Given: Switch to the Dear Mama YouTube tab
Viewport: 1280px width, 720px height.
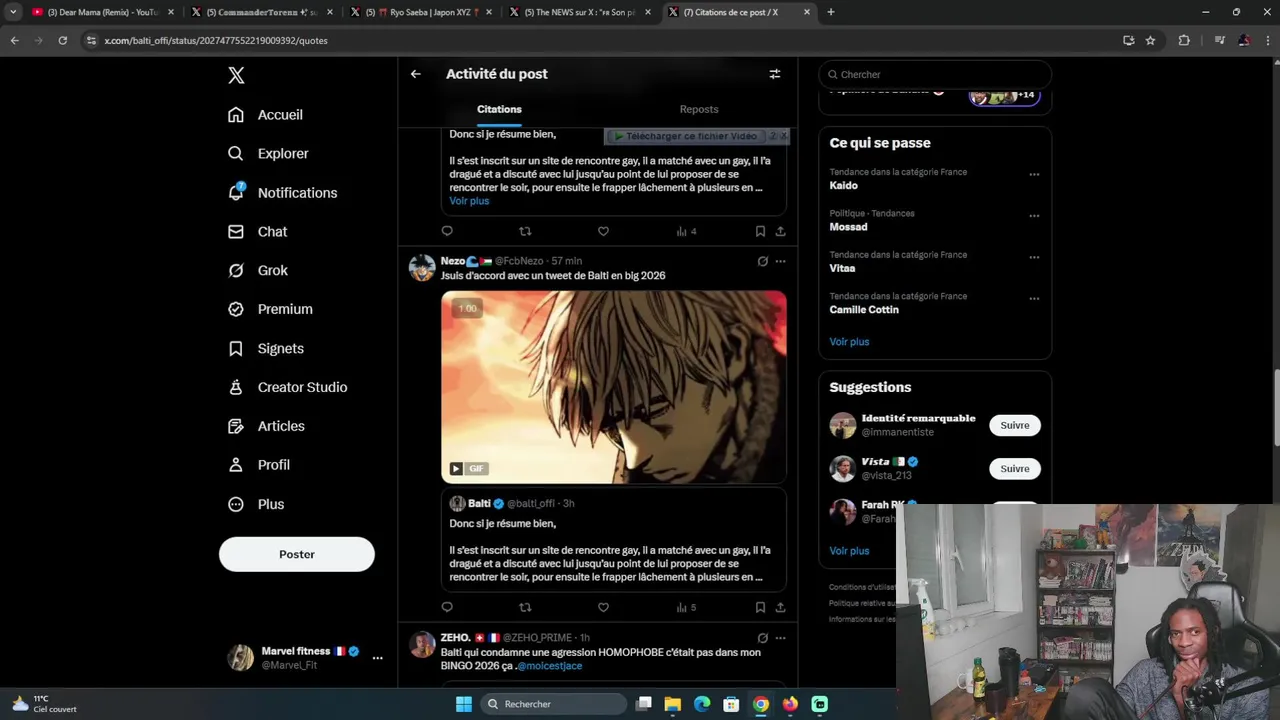Looking at the screenshot, I should pyautogui.click(x=103, y=12).
